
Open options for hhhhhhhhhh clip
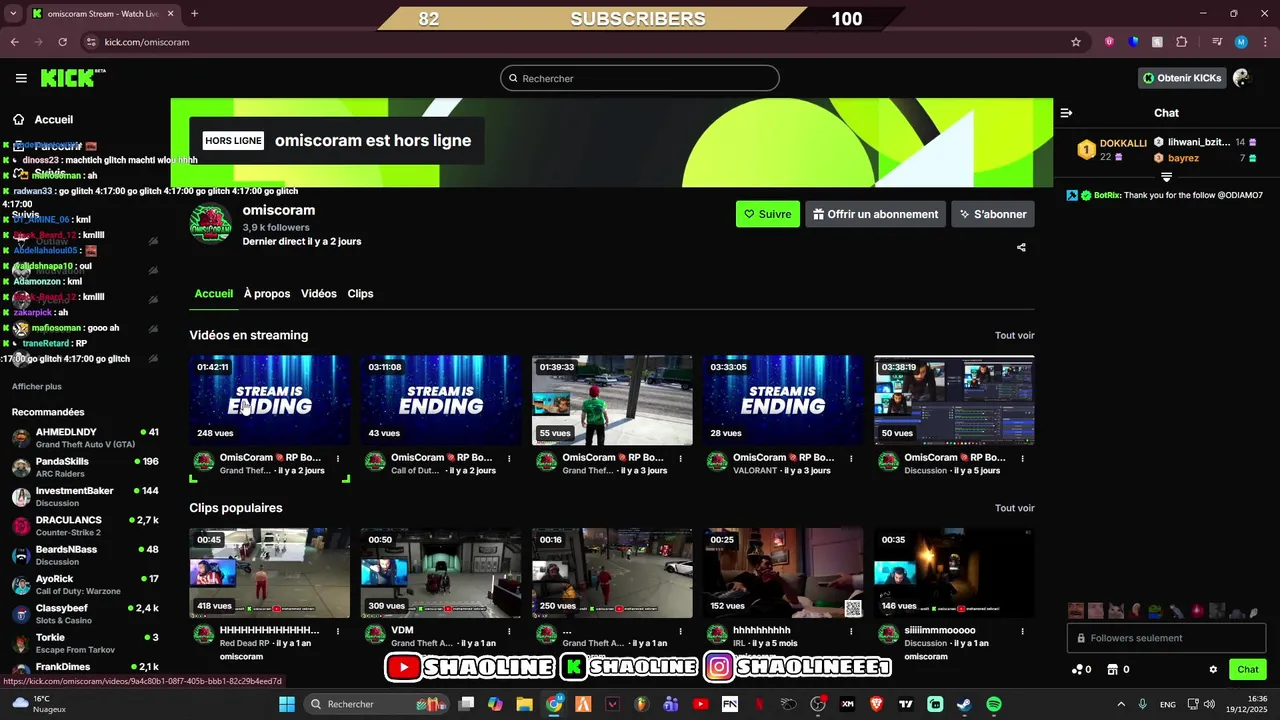tap(851, 631)
